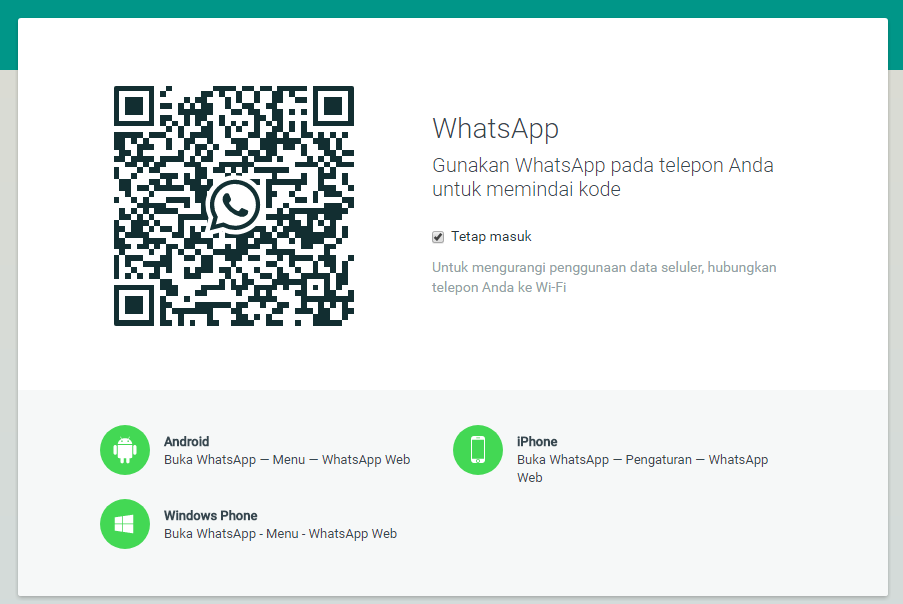Click the iPhone heading
Image resolution: width=903 pixels, height=604 pixels.
[x=537, y=442]
